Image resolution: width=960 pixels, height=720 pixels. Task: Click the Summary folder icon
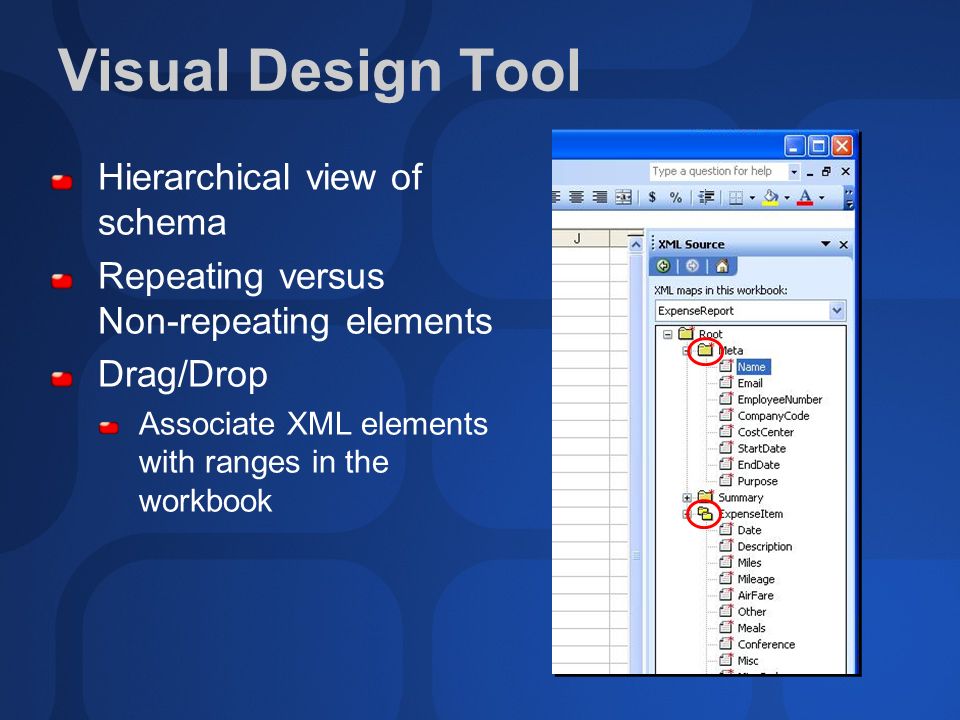click(705, 496)
